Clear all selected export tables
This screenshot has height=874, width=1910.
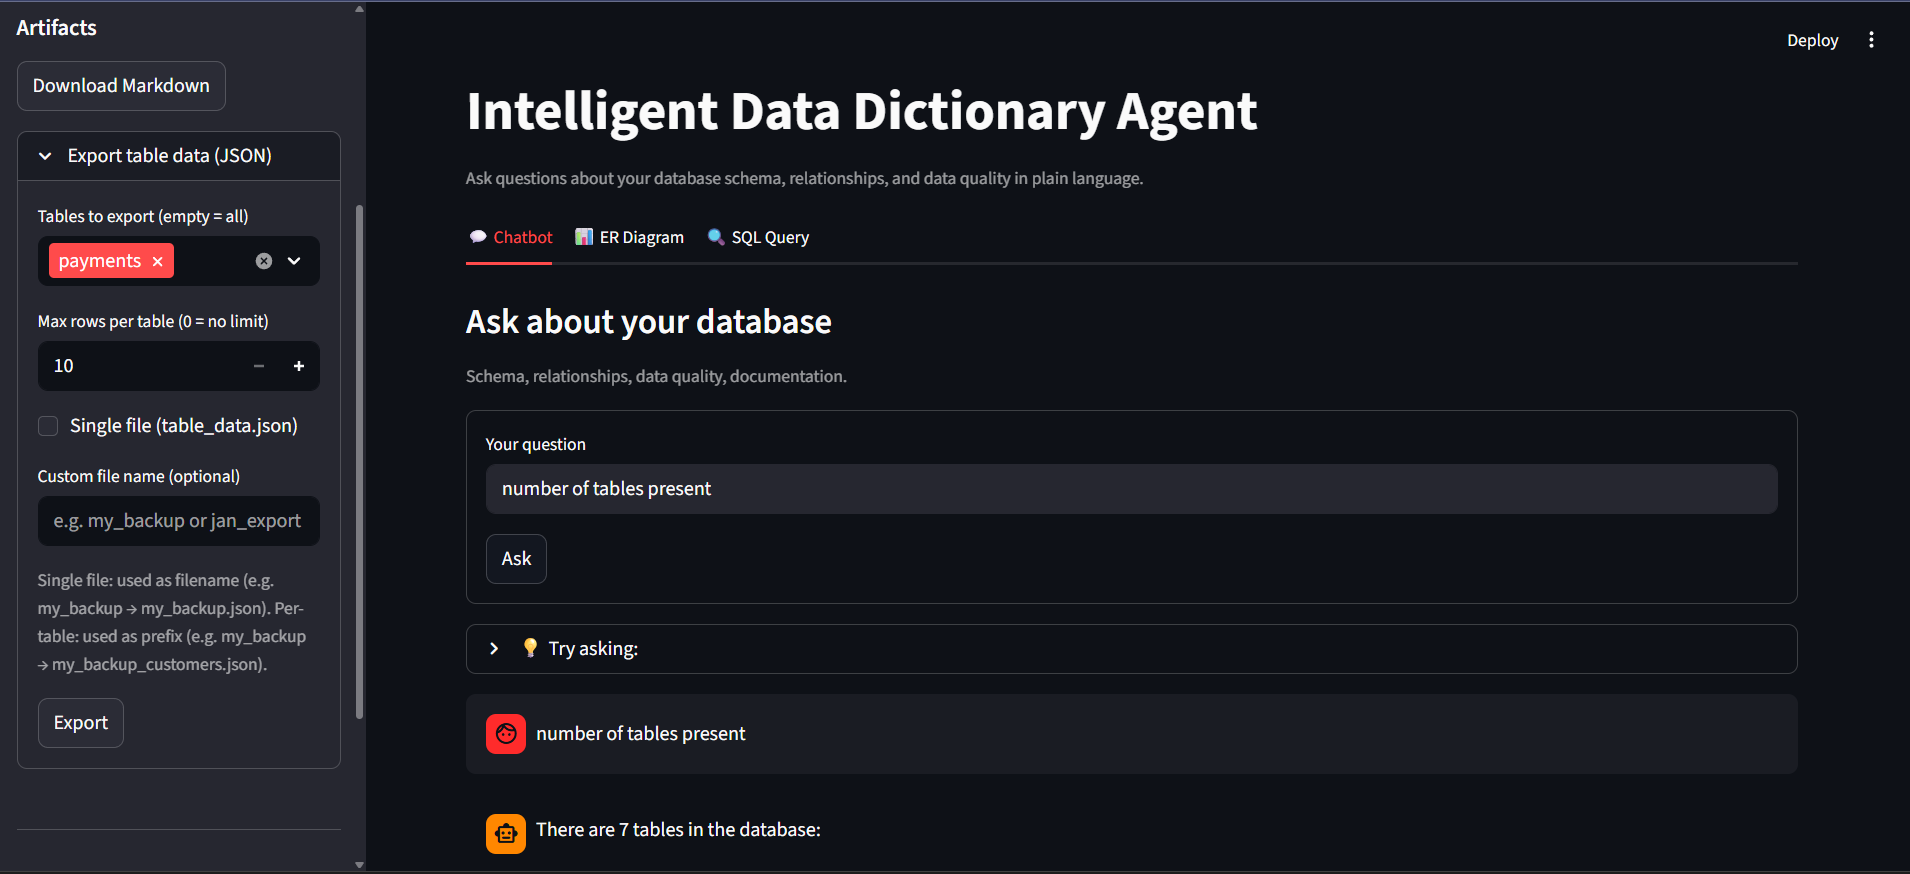[x=264, y=261]
